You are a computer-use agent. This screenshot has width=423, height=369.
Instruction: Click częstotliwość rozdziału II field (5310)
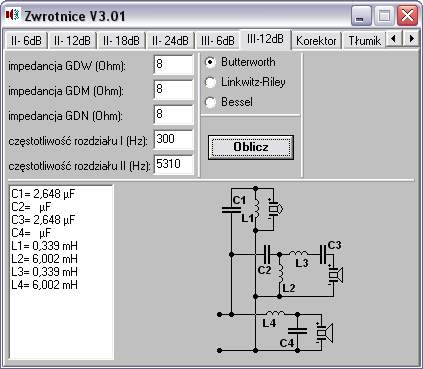tap(173, 165)
